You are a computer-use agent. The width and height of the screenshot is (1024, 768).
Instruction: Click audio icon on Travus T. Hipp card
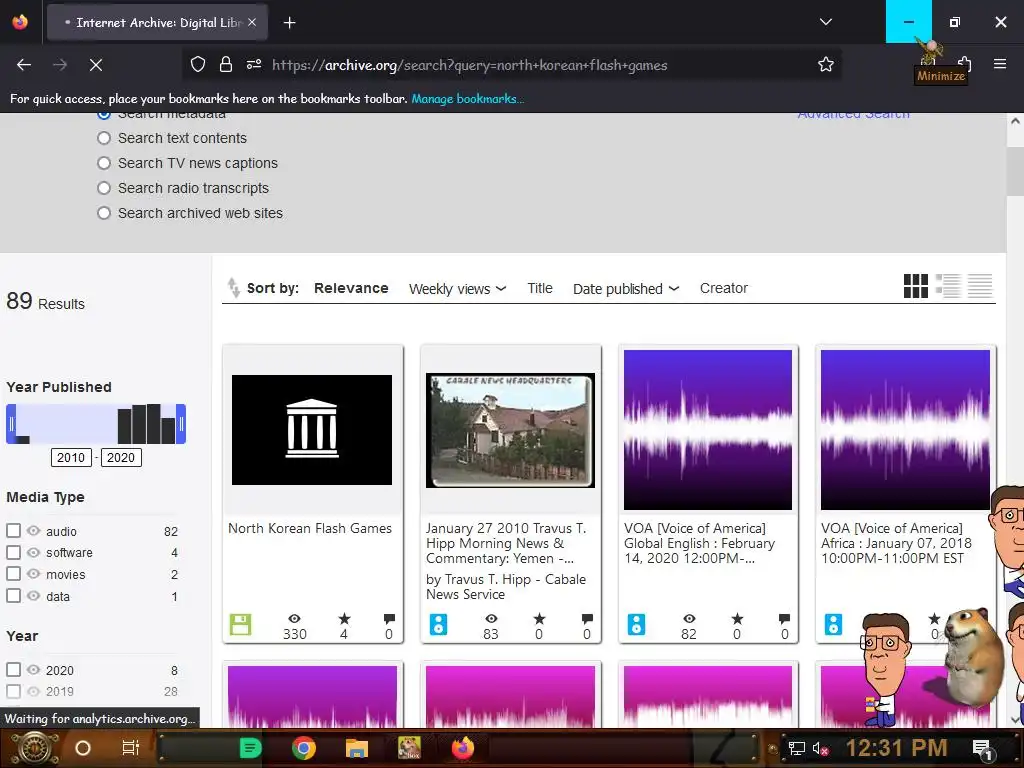coord(438,625)
